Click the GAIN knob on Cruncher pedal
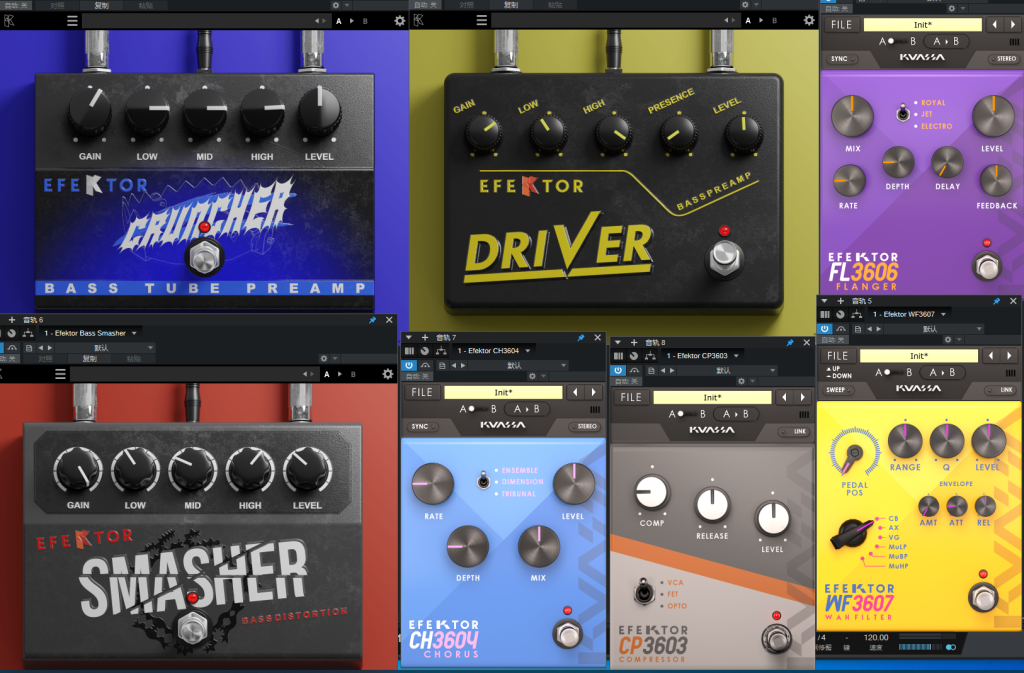Viewport: 1024px width, 673px height. pyautogui.click(x=89, y=111)
